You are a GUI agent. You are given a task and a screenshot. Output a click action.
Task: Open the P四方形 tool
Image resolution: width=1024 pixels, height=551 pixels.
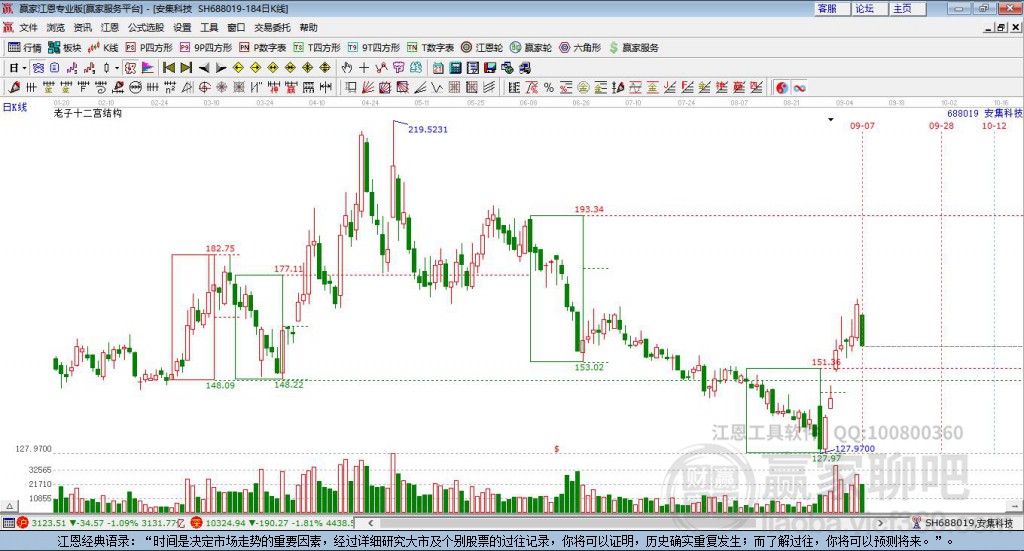[x=149, y=48]
